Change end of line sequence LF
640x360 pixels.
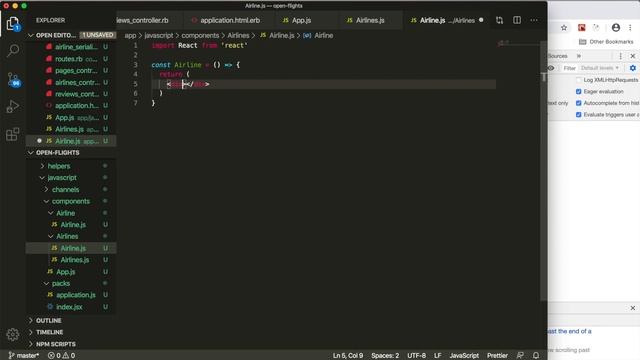coord(438,356)
